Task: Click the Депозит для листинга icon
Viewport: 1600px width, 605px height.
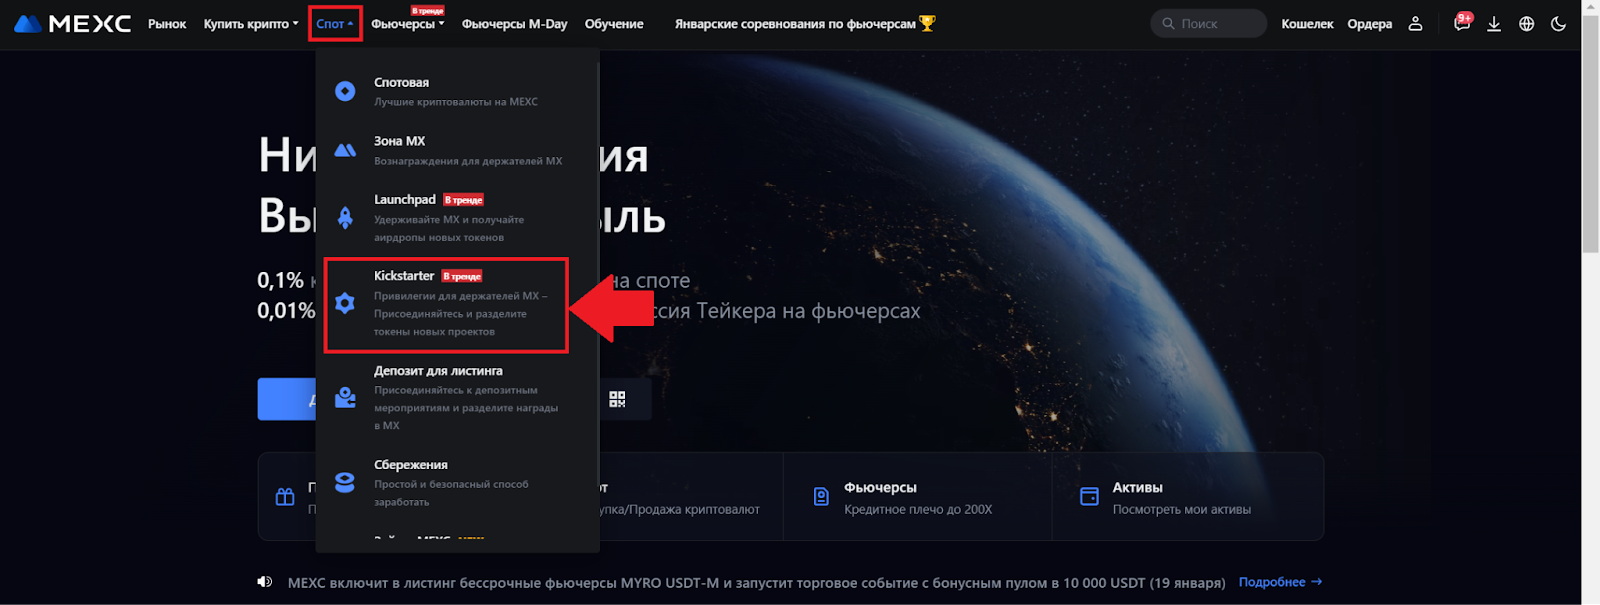Action: [345, 397]
